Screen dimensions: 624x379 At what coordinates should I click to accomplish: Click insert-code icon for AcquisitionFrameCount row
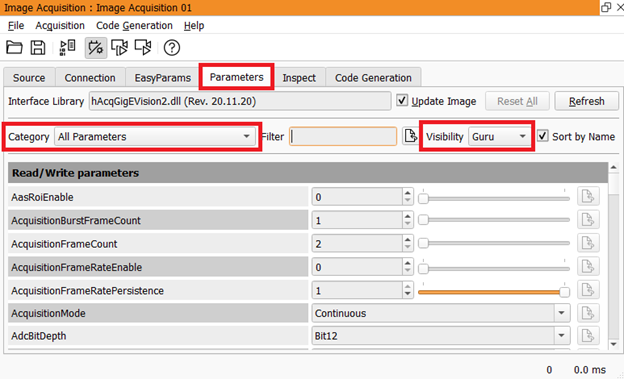588,244
